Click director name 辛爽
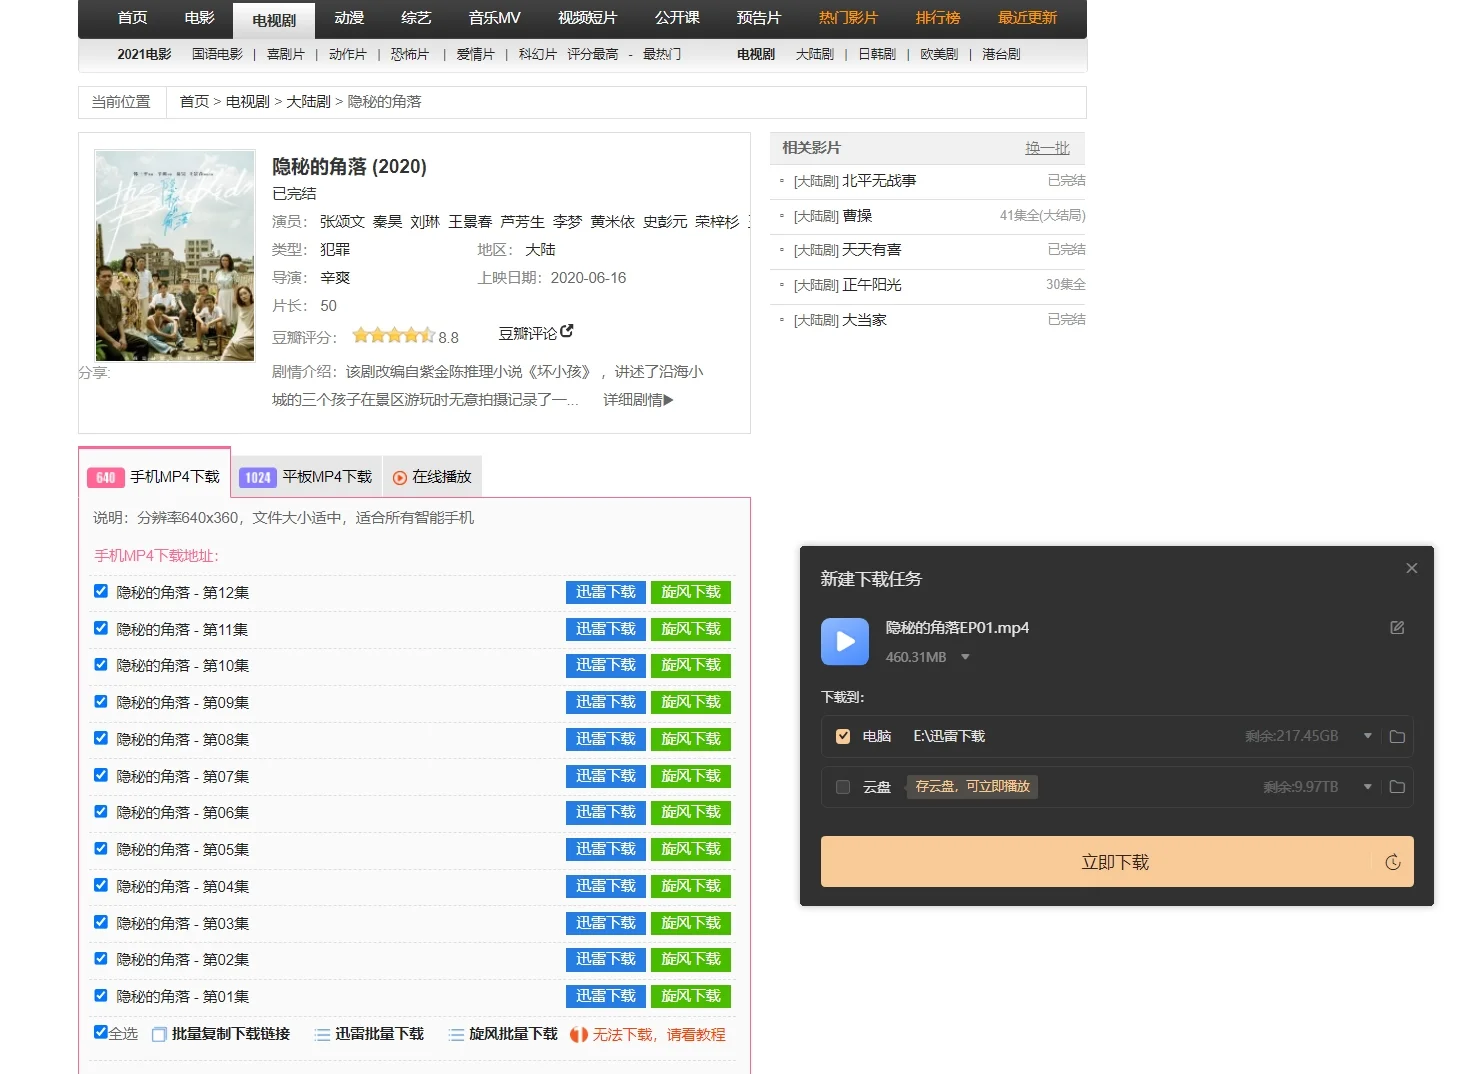 [x=335, y=278]
